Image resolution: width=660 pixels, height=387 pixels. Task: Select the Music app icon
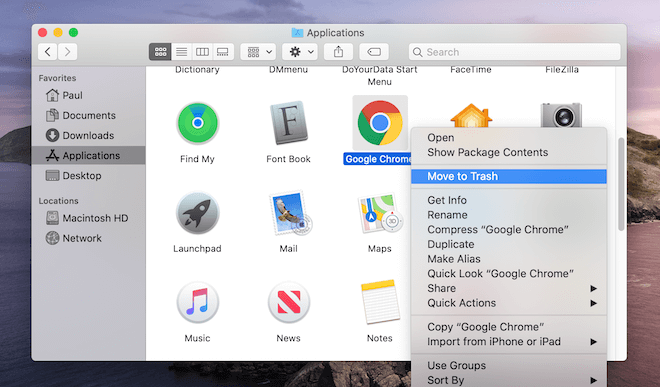tap(197, 302)
